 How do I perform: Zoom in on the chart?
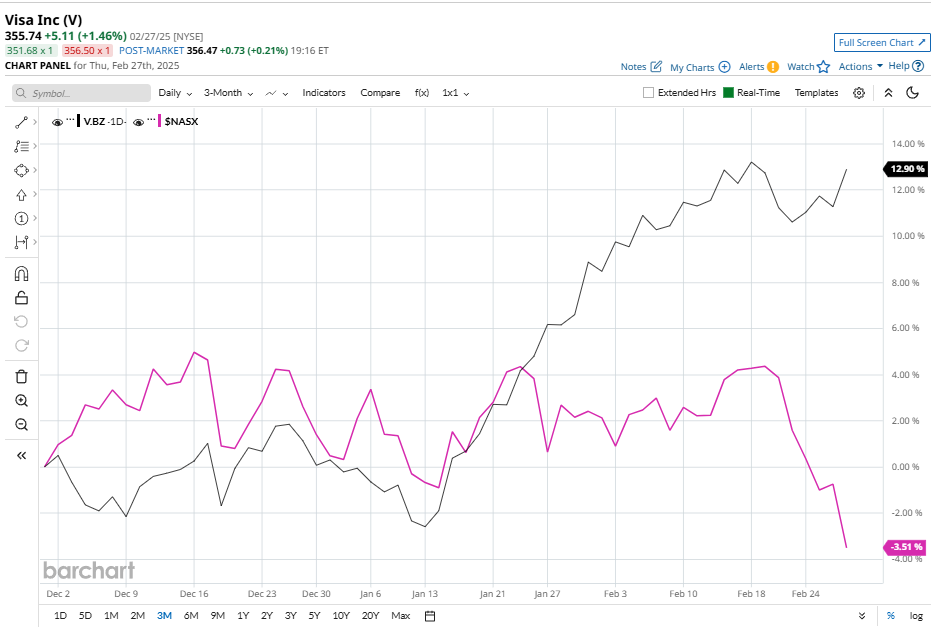(x=21, y=400)
